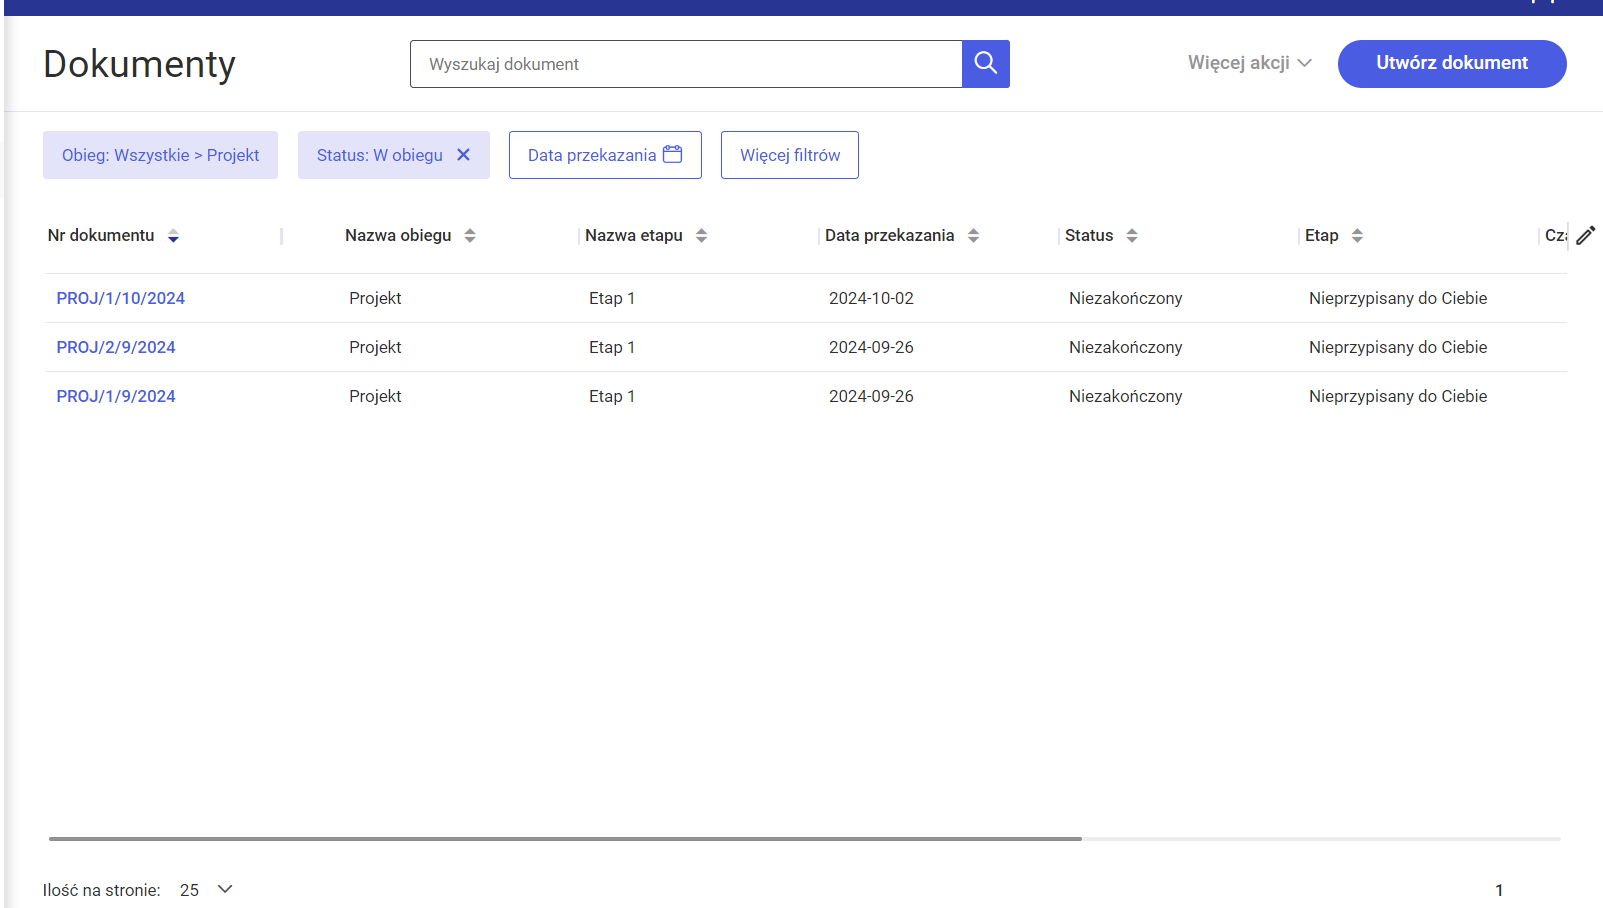This screenshot has width=1603, height=908.
Task: Open document PROJ/1/9/2024
Action: (x=116, y=396)
